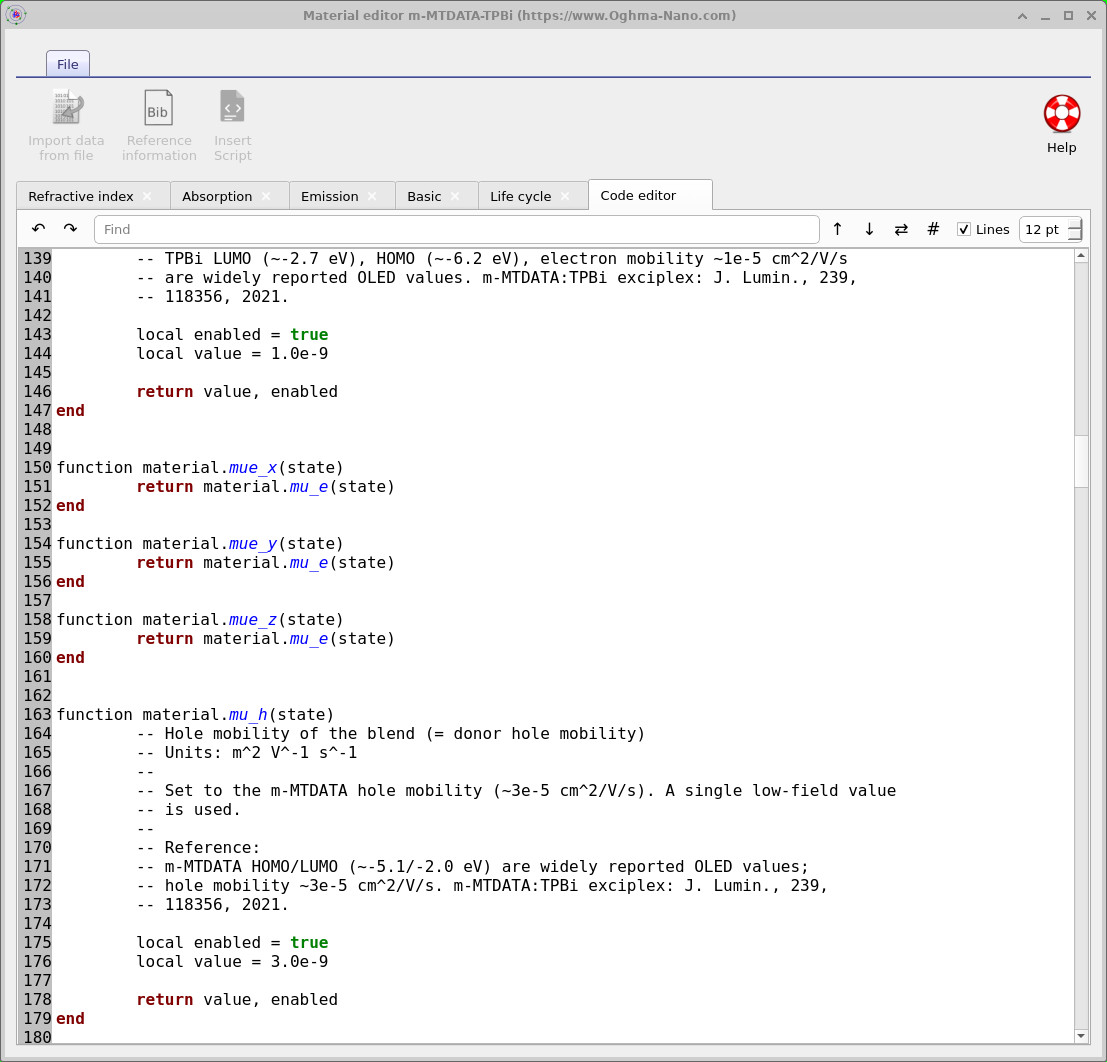The height and width of the screenshot is (1062, 1107).
Task: Click line 139 TPBi LUMO comment
Action: click(x=491, y=258)
